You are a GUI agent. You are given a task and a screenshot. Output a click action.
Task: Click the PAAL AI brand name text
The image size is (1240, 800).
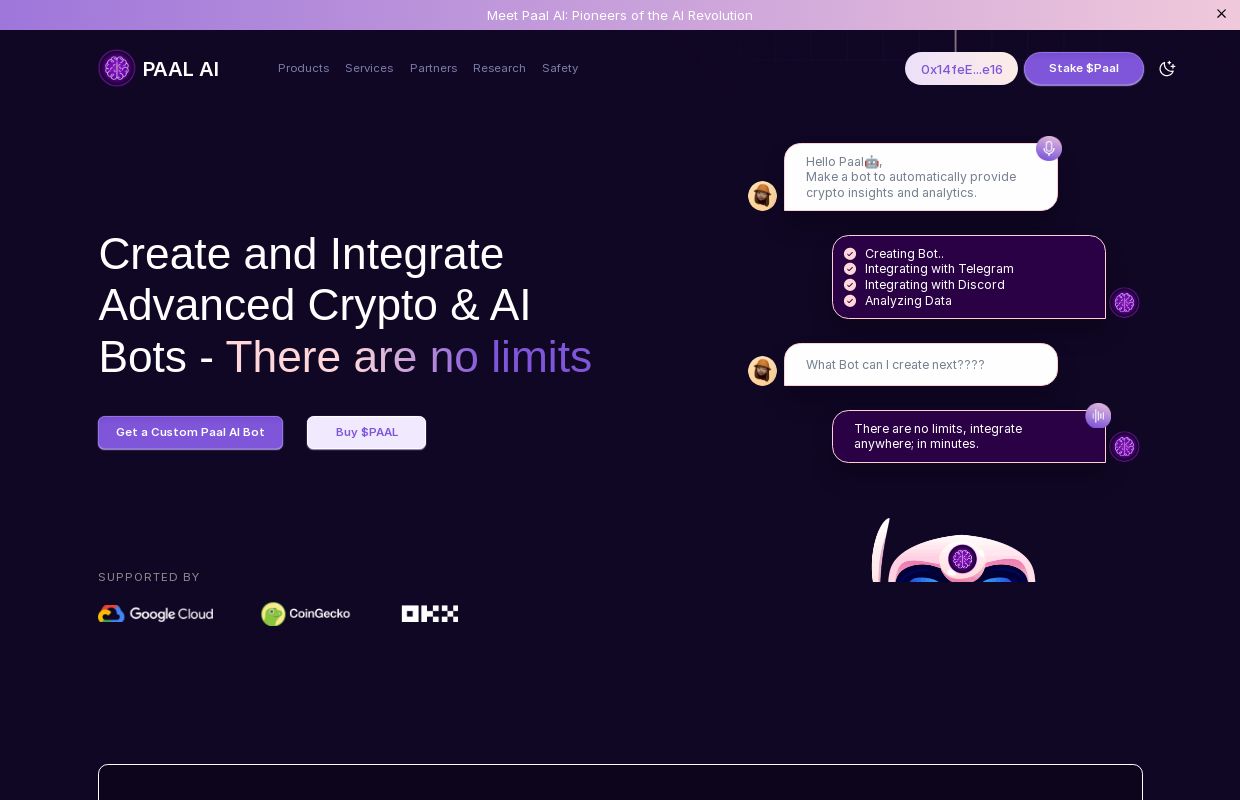pyautogui.click(x=180, y=69)
